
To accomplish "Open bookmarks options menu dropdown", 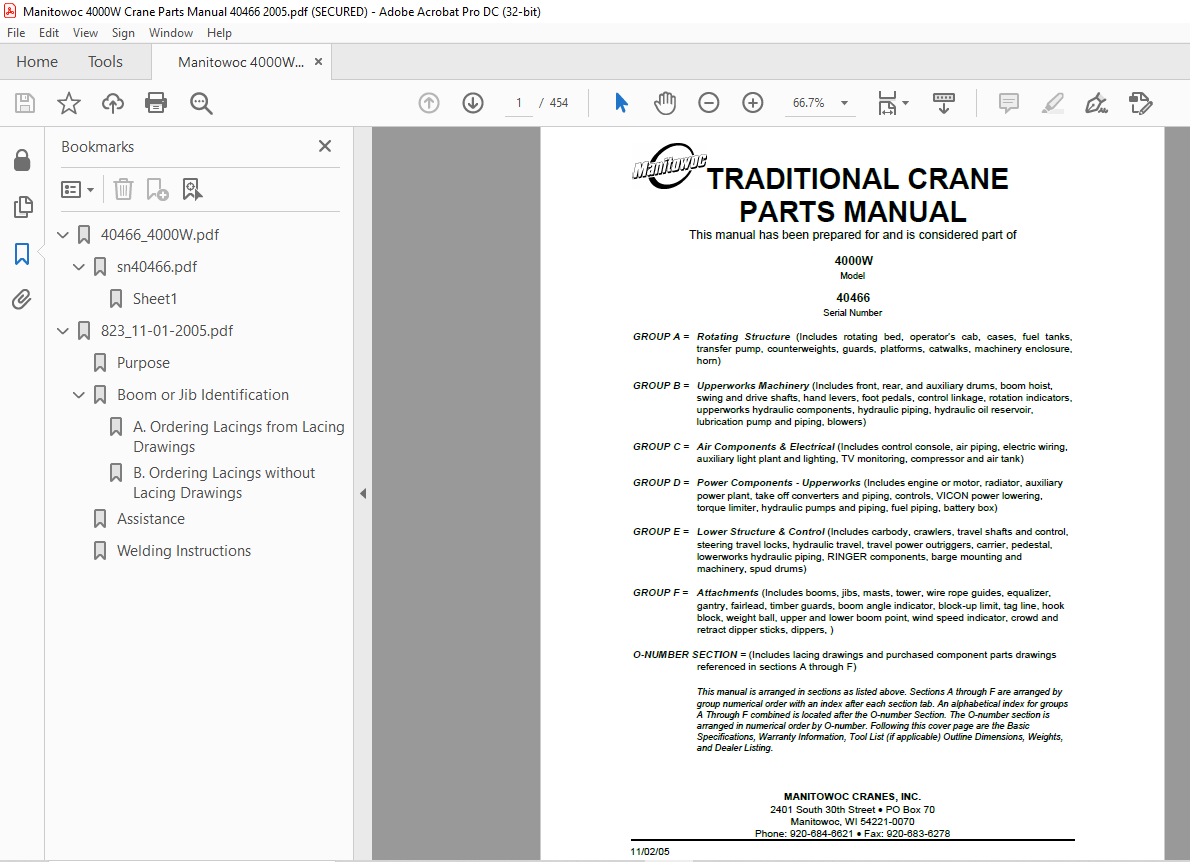I will coord(77,189).
